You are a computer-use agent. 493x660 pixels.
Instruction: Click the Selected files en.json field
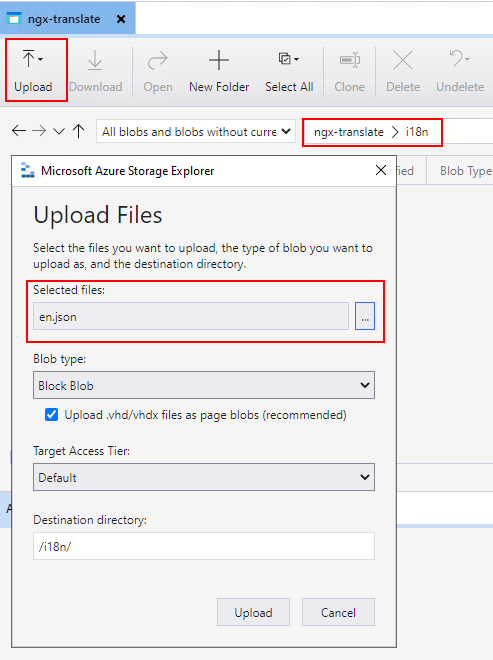coord(191,316)
